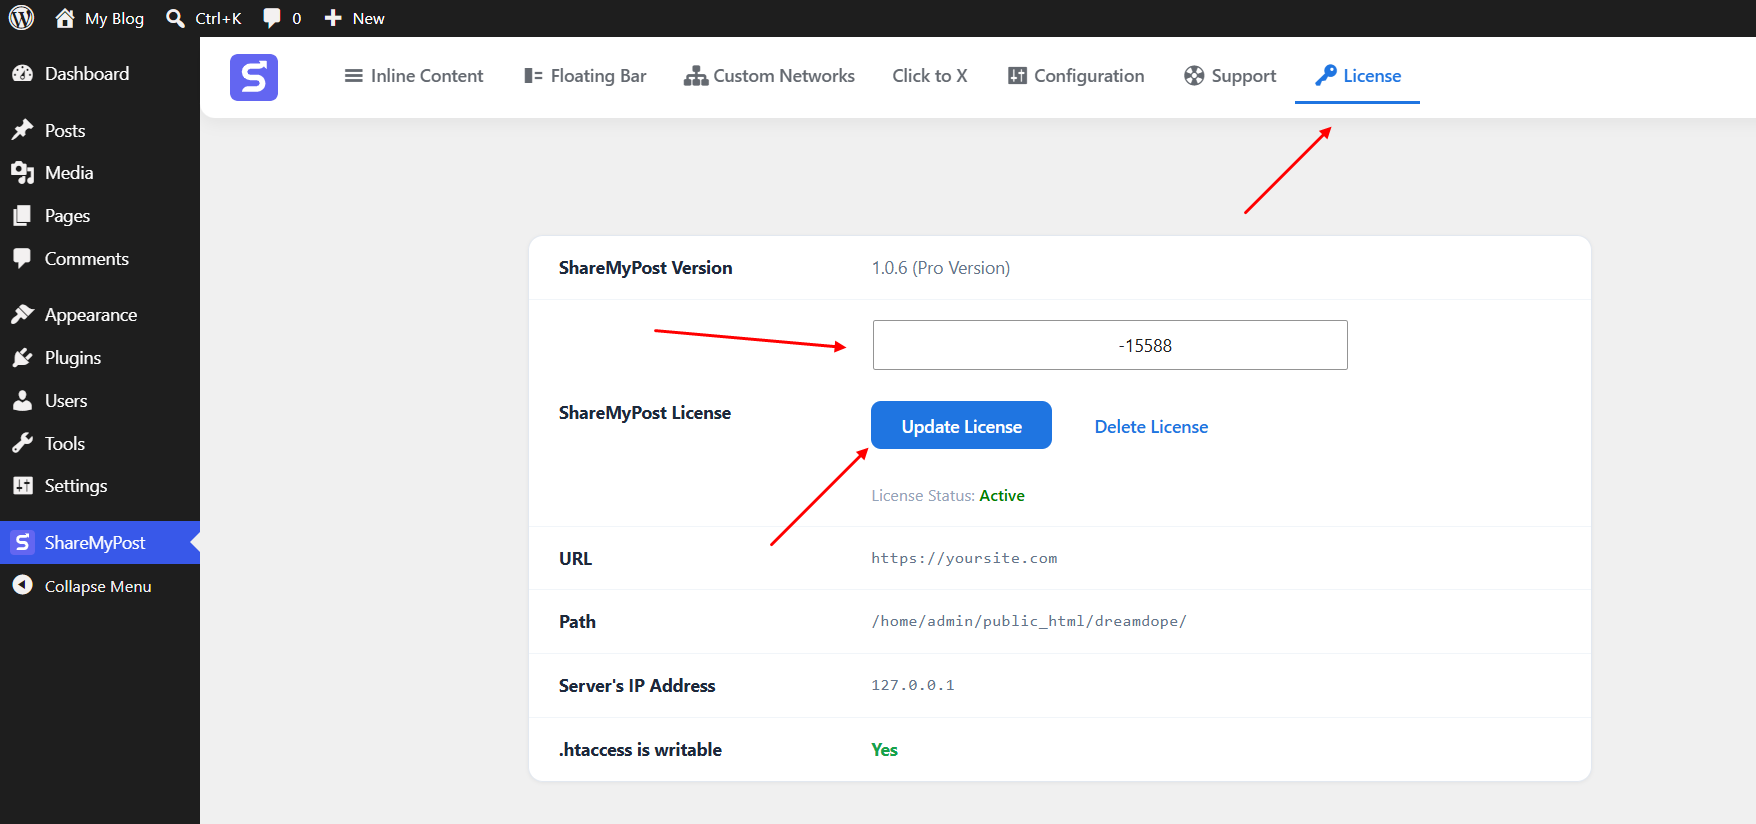Click the WordPress logo icon
This screenshot has width=1756, height=824.
coord(21,18)
